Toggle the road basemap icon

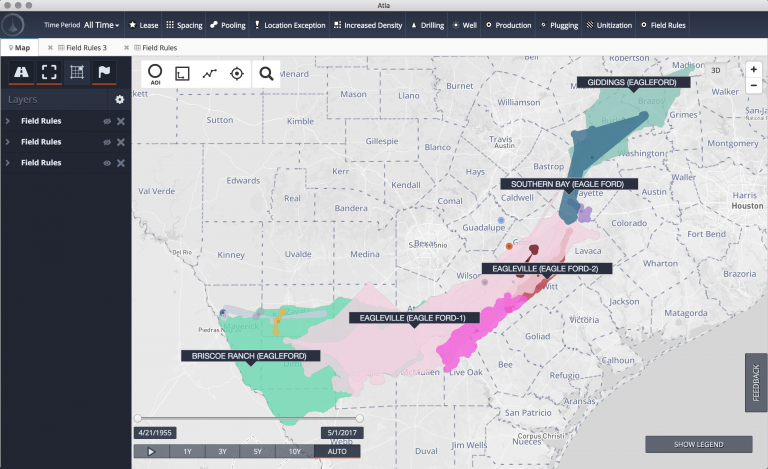pos(21,72)
